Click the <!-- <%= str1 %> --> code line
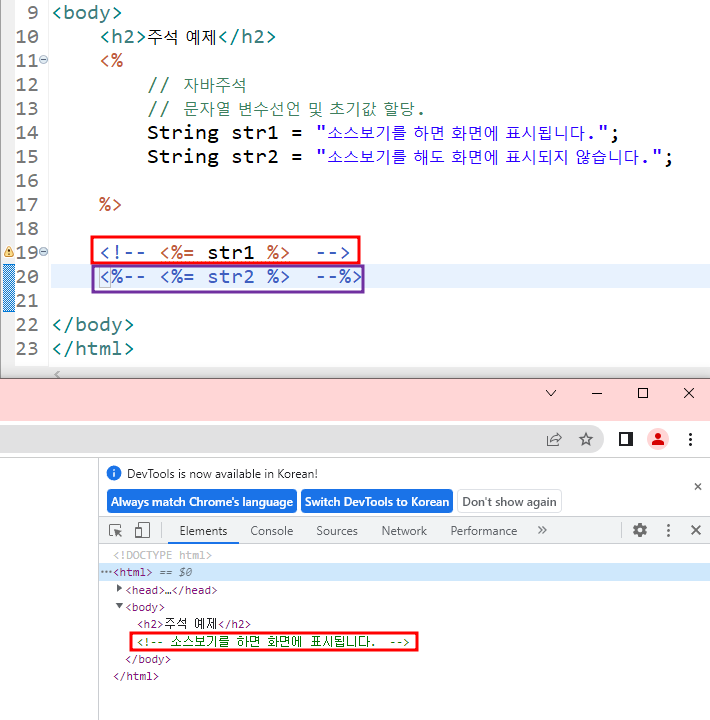Viewport: 710px width, 720px height. 225,252
